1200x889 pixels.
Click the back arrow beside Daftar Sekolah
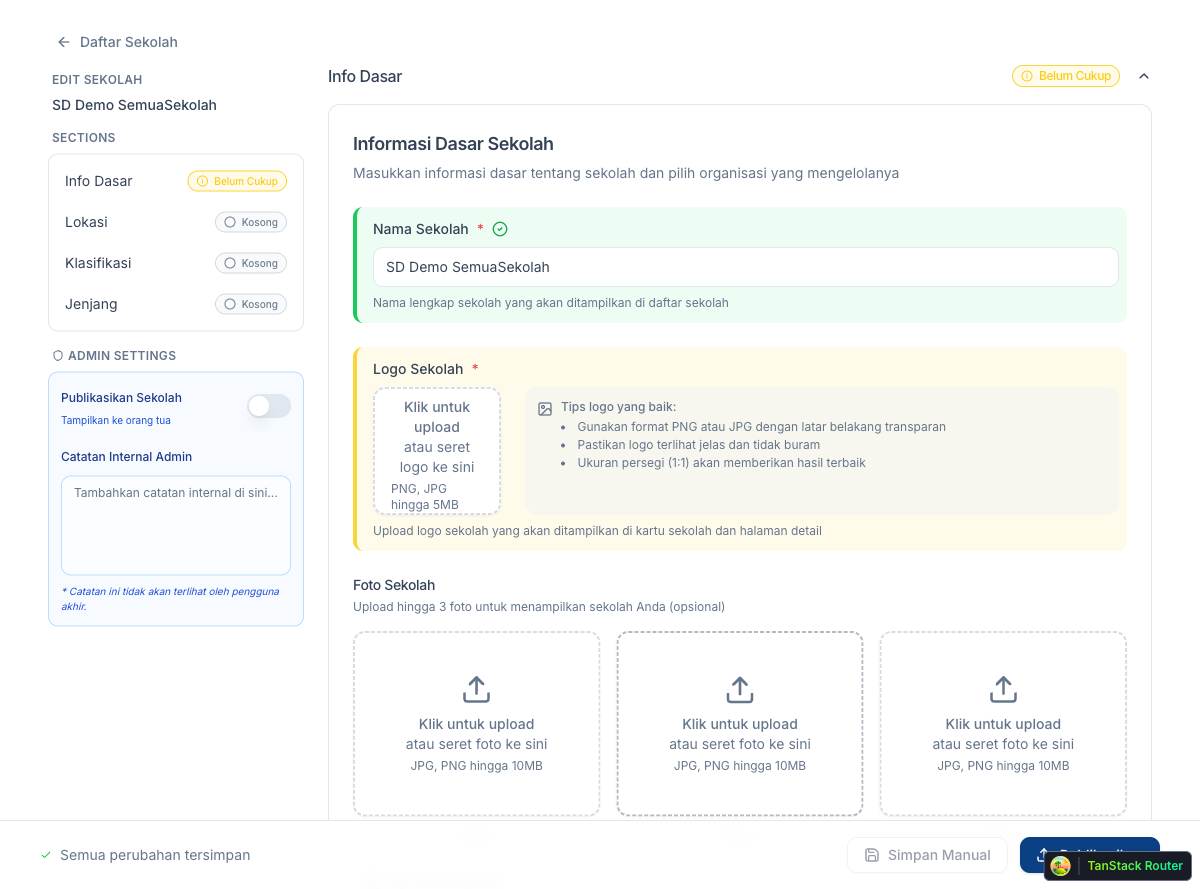63,42
